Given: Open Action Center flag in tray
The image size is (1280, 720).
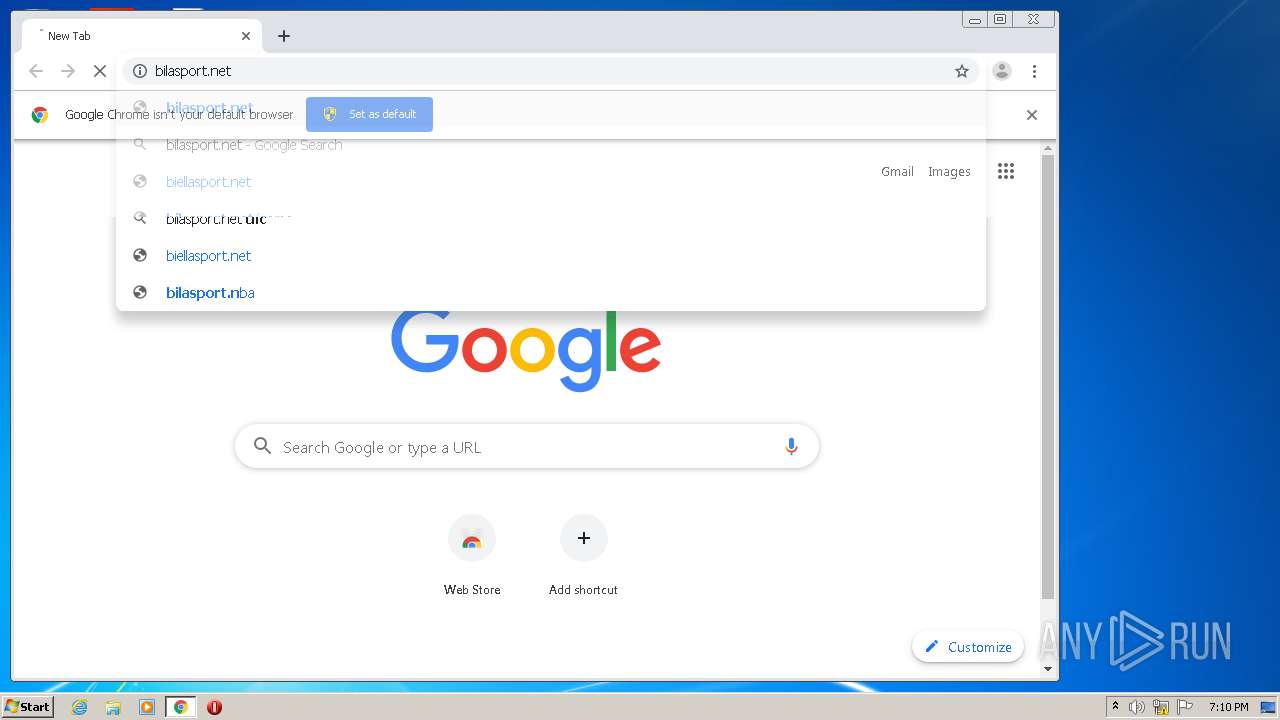Looking at the screenshot, I should pyautogui.click(x=1185, y=707).
